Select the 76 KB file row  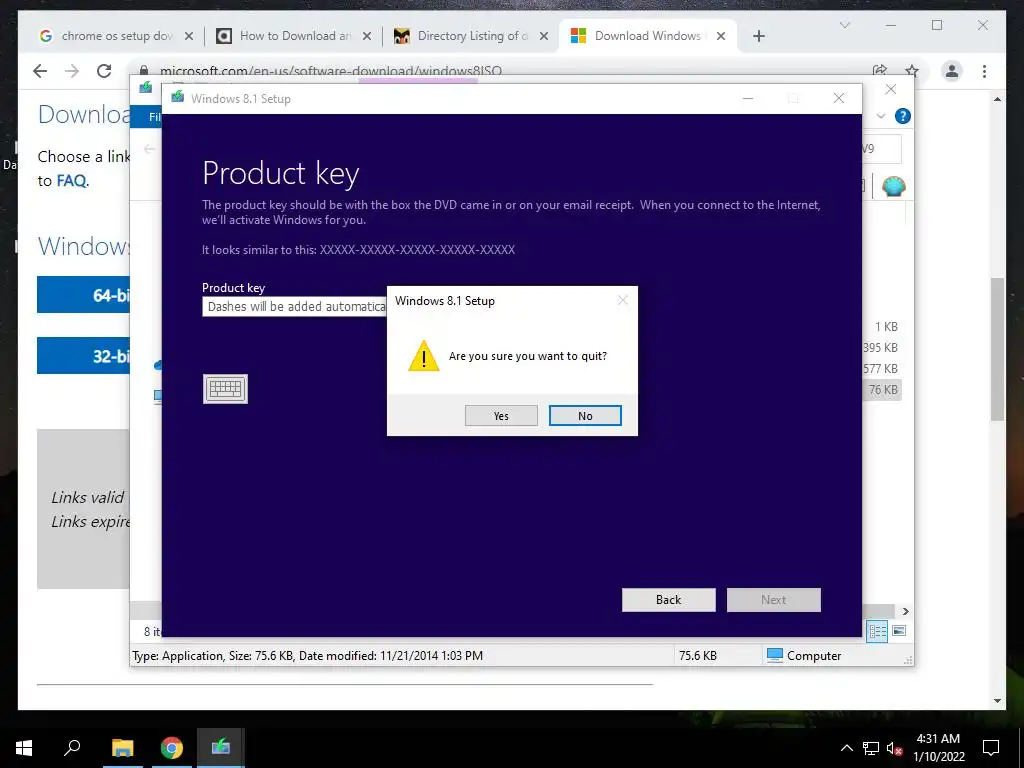click(x=882, y=390)
